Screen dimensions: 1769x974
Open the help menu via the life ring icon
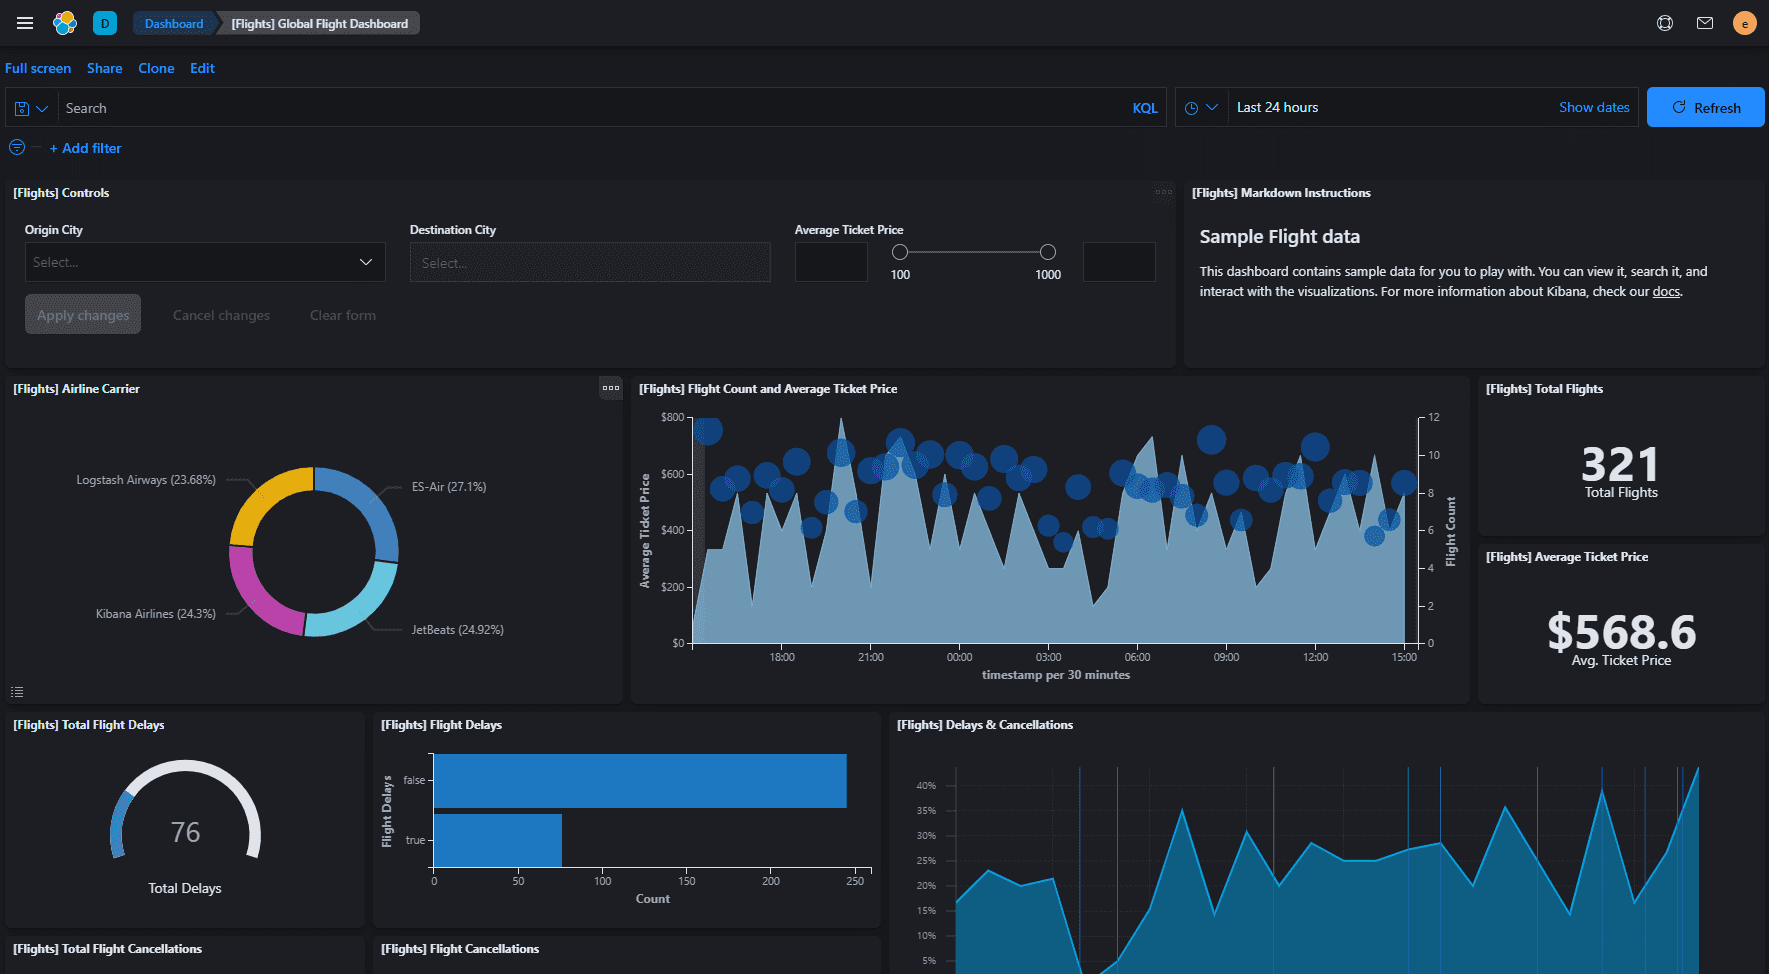[1665, 22]
